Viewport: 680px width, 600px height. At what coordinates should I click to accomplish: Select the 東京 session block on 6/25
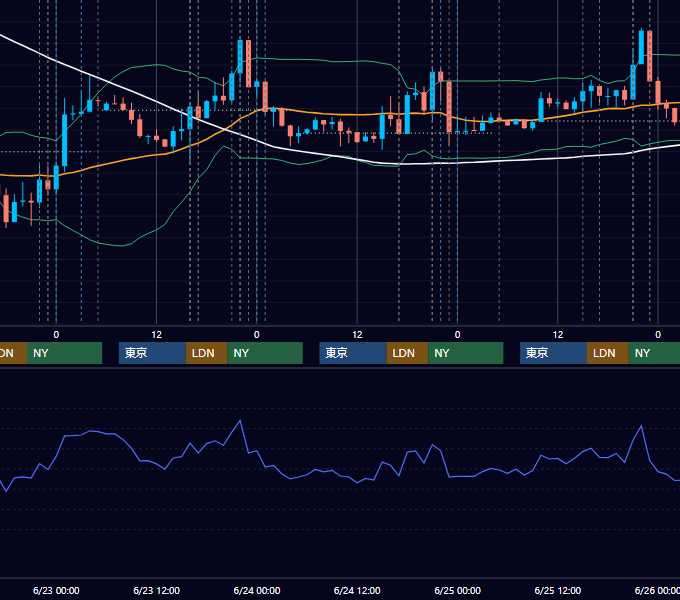click(553, 353)
